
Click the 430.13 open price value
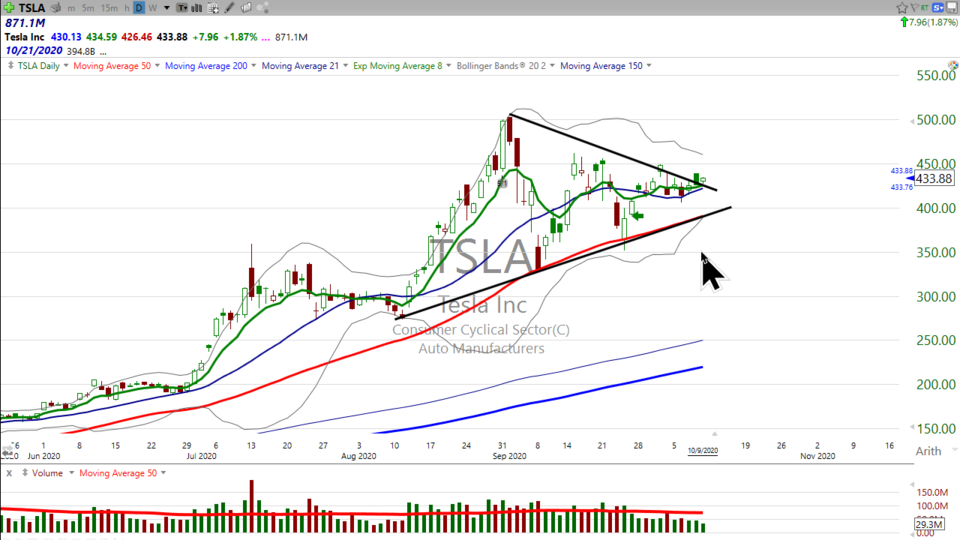(66, 37)
